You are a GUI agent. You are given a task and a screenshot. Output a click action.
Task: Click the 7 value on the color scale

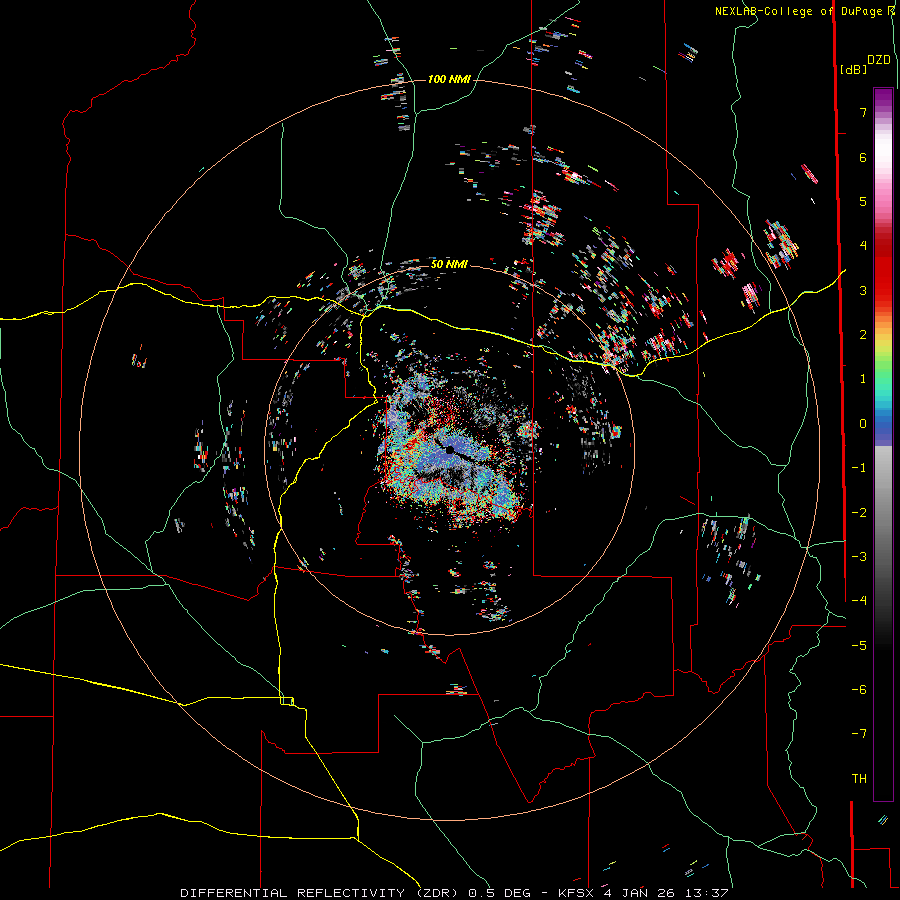click(863, 112)
